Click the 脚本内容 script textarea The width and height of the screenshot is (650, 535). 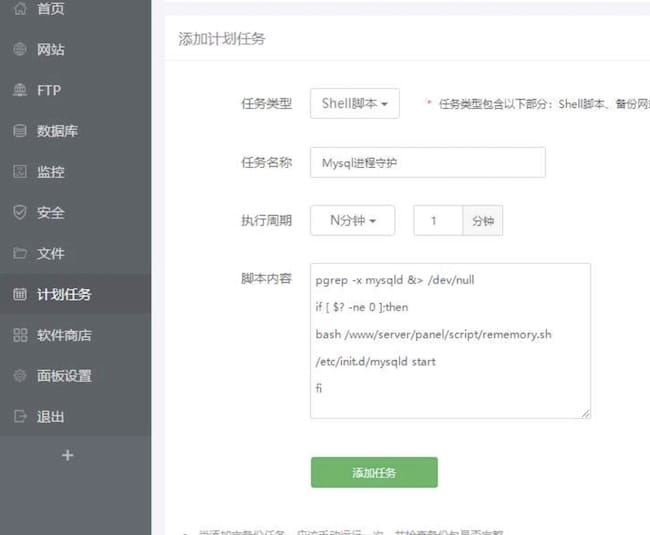coord(450,341)
